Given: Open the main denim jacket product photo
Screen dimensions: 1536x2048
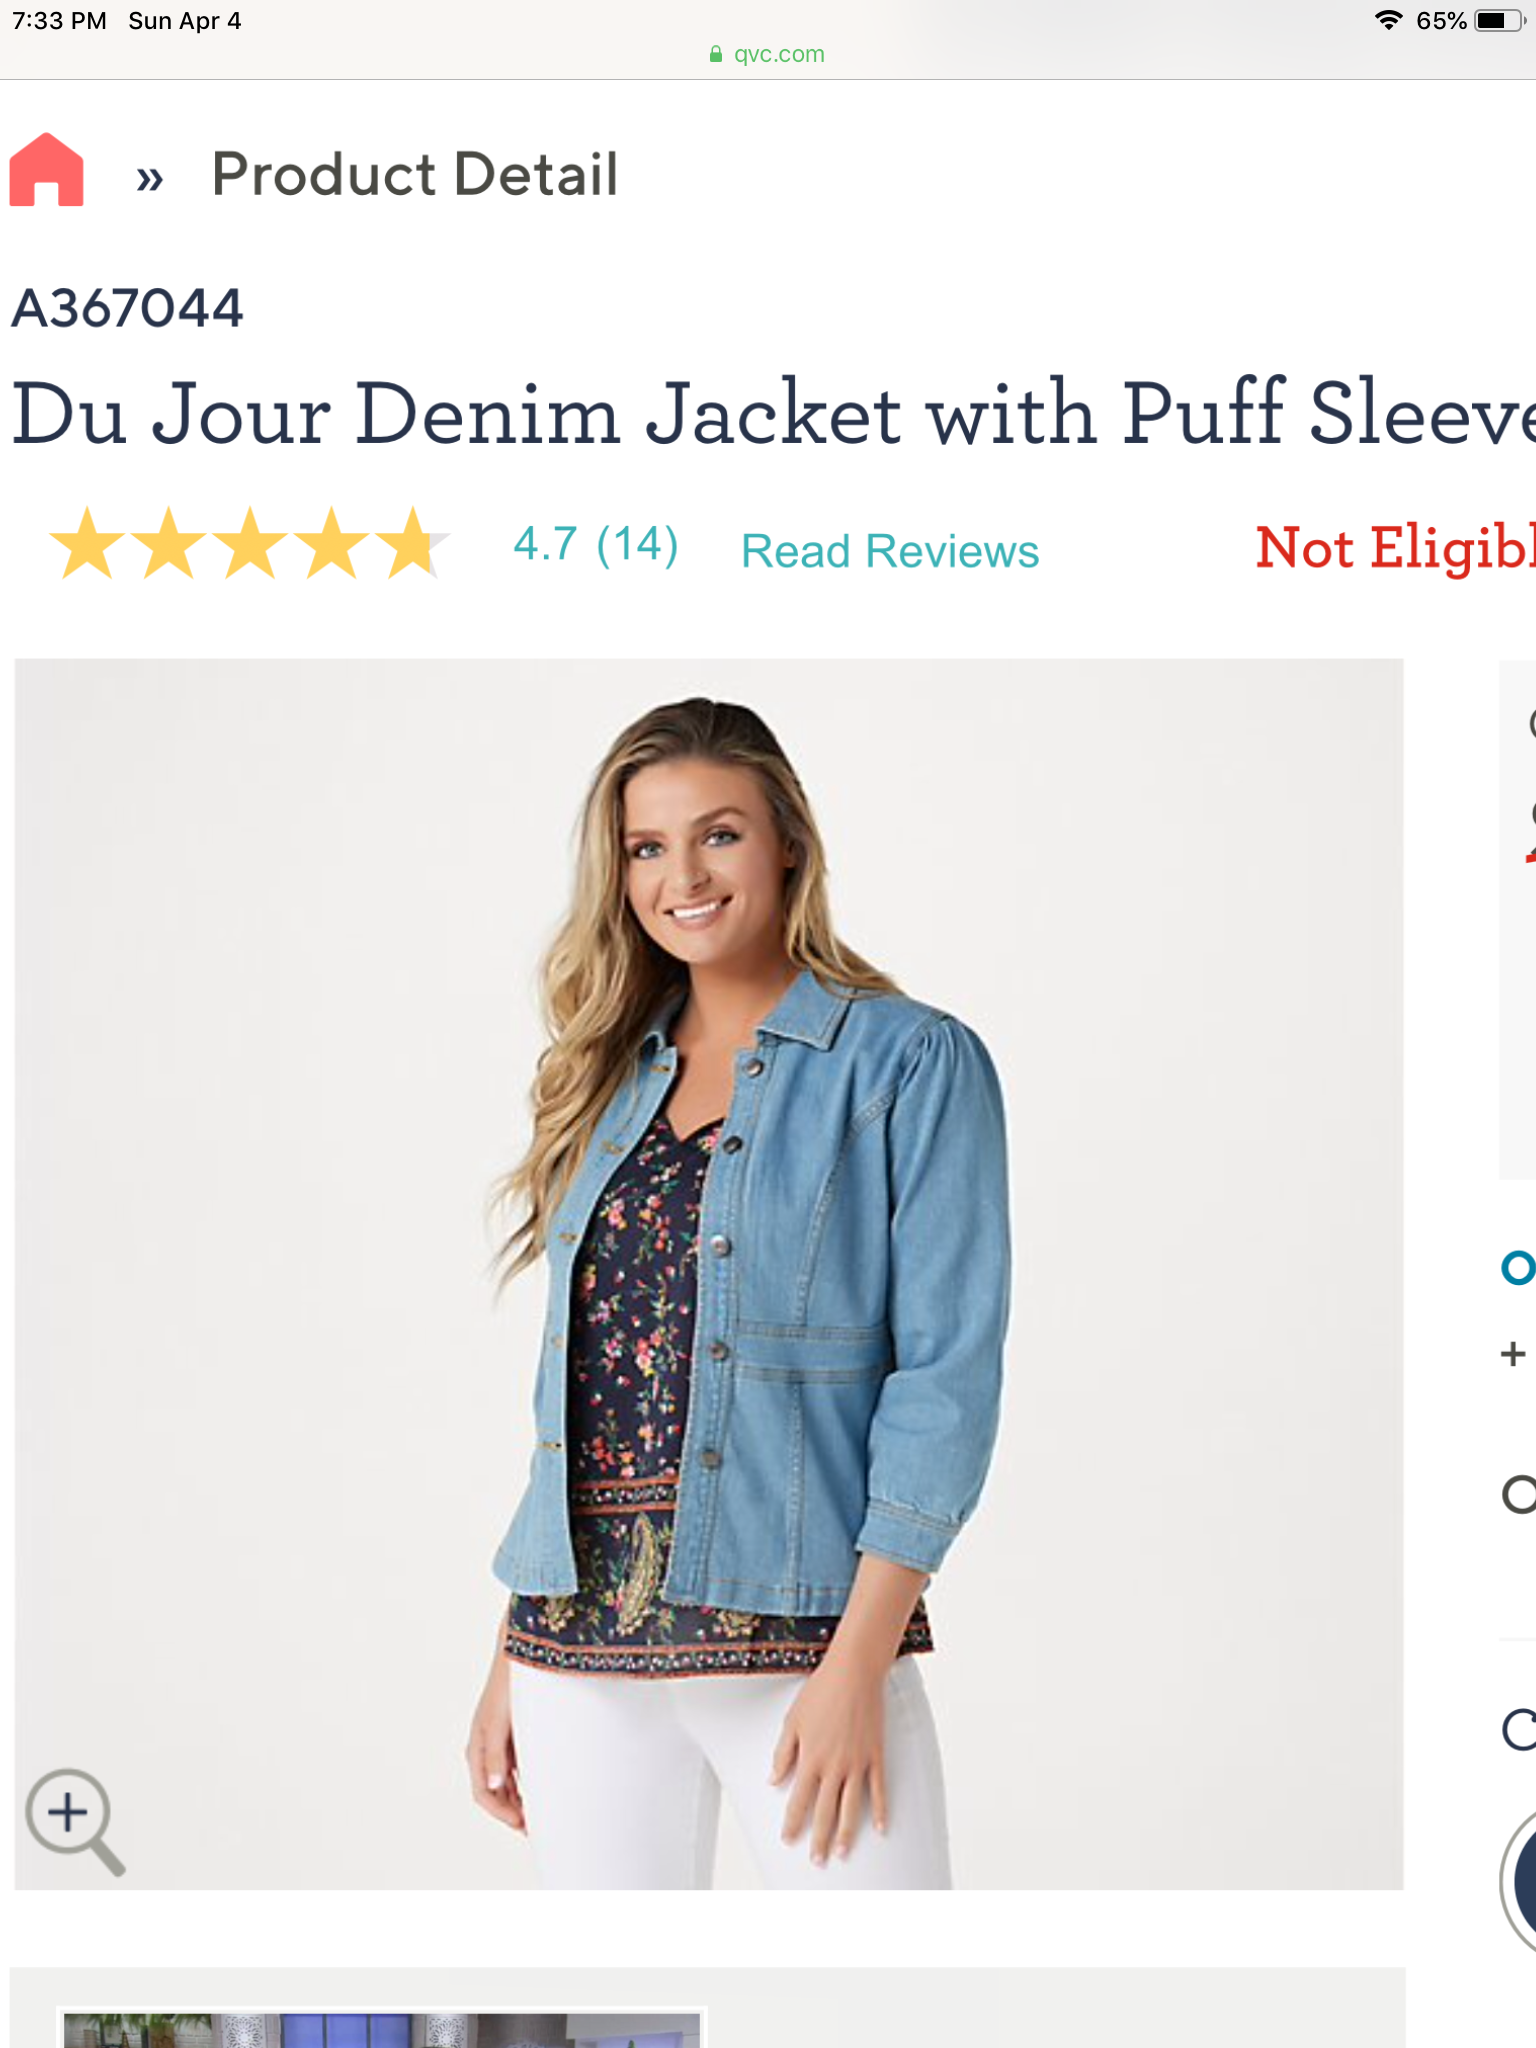Looking at the screenshot, I should click(708, 1272).
